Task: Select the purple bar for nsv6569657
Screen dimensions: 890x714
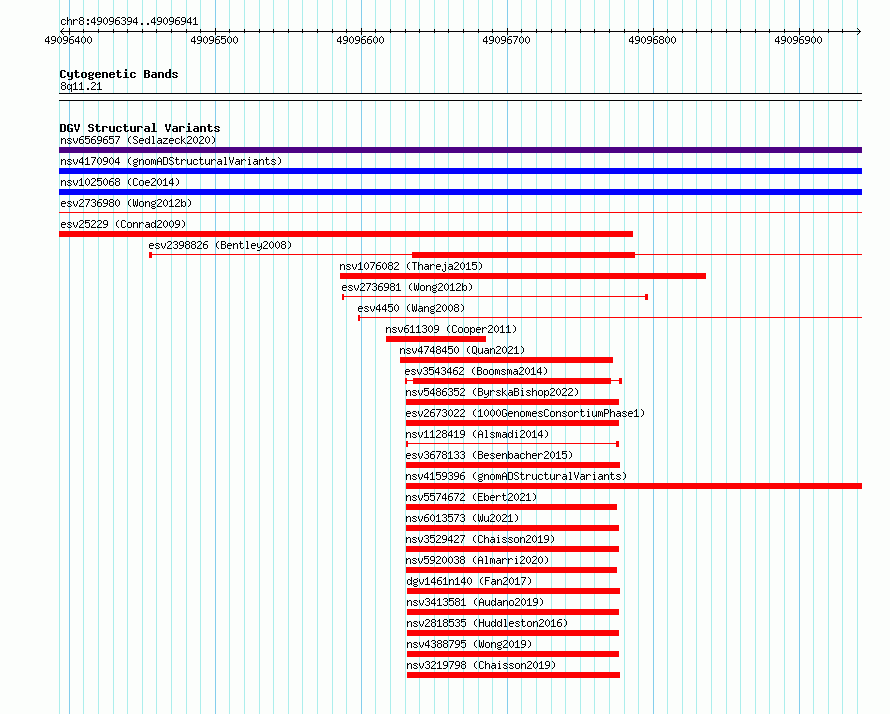Action: pyautogui.click(x=460, y=150)
